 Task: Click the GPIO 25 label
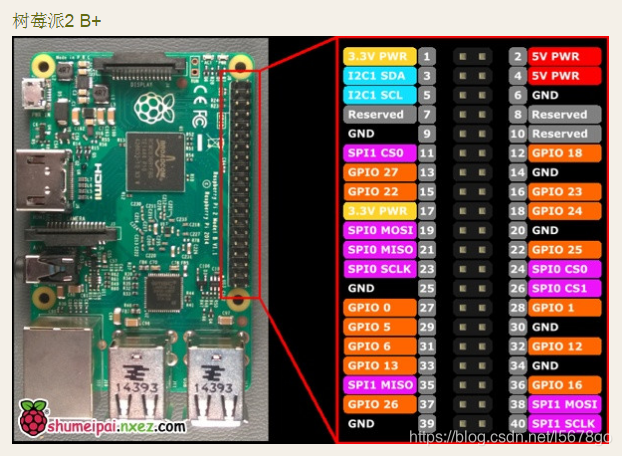click(564, 250)
